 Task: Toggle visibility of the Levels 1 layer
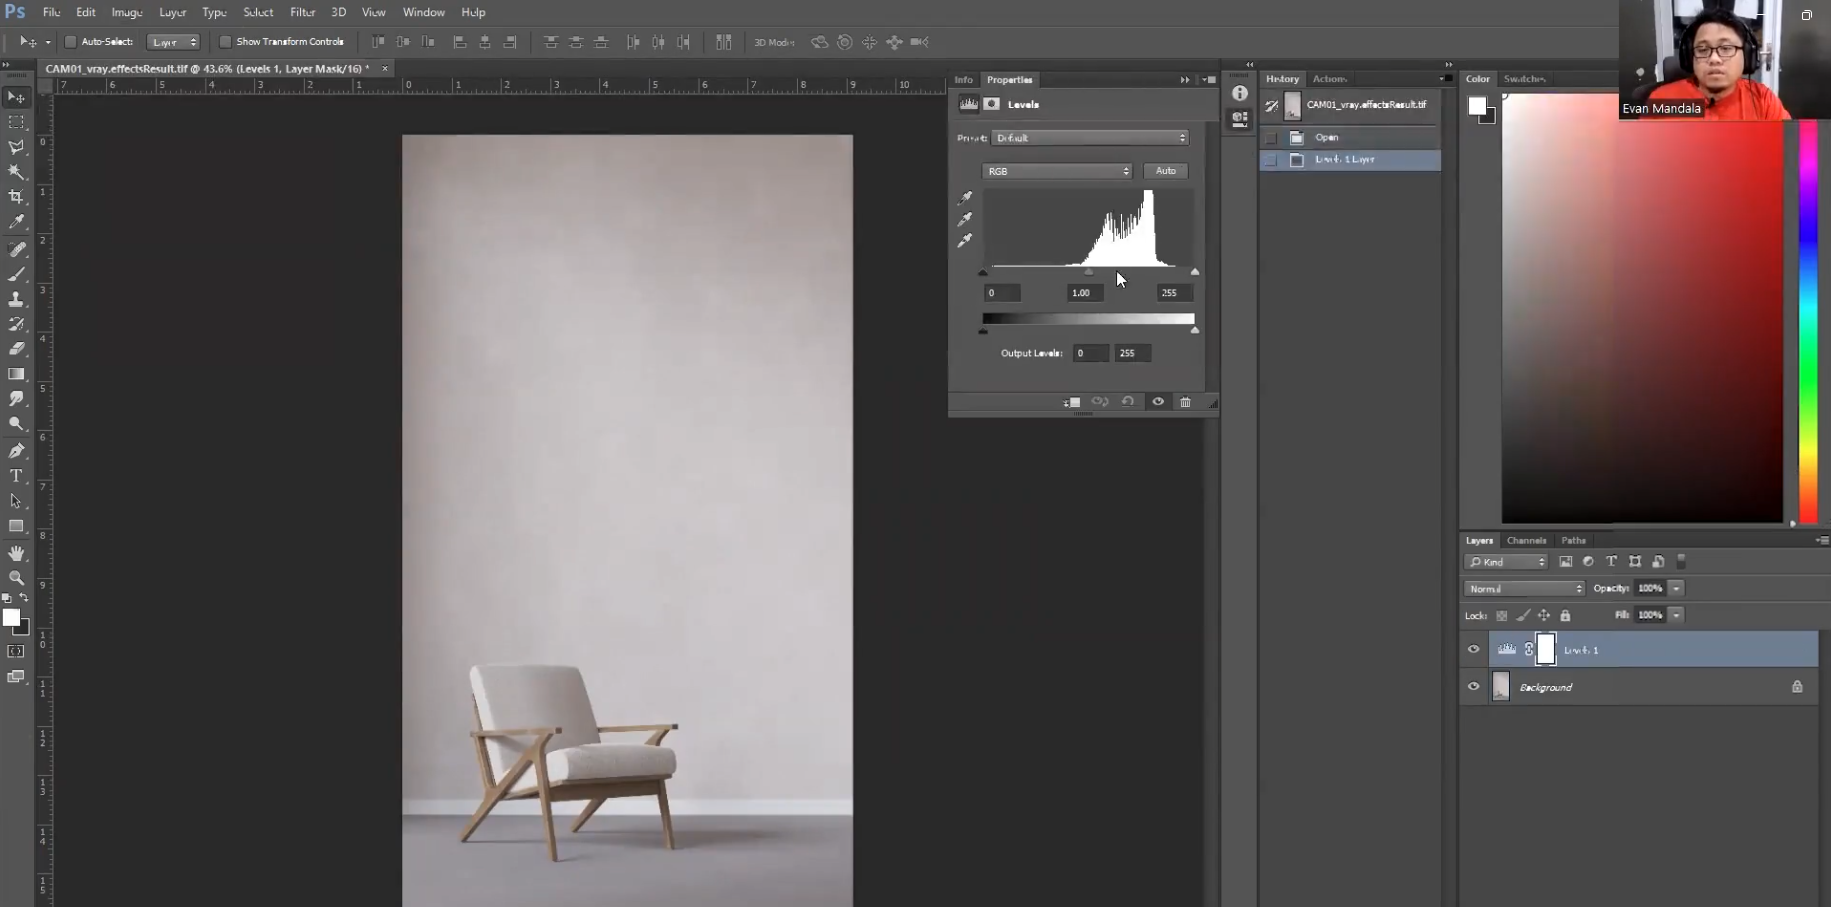pos(1473,649)
